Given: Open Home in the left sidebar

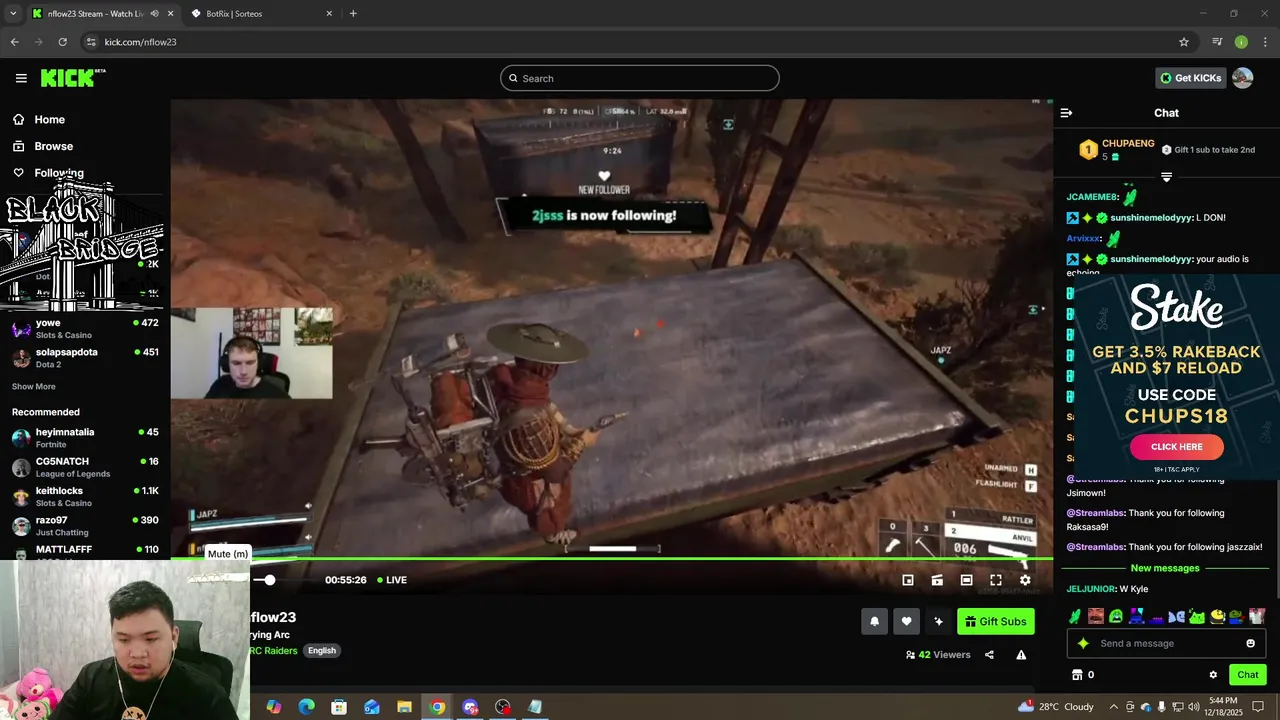Looking at the screenshot, I should point(49,119).
